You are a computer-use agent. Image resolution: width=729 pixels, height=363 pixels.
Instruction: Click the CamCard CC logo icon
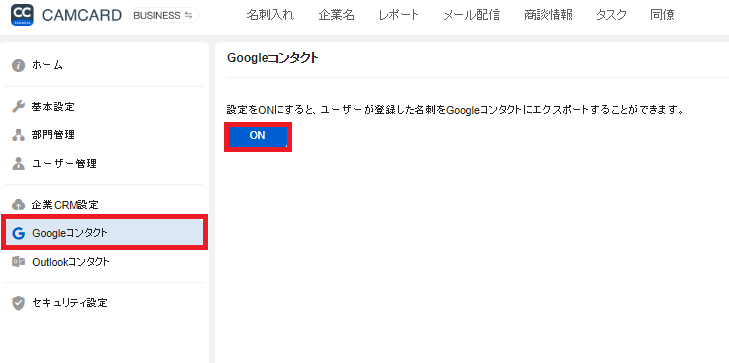(22, 15)
